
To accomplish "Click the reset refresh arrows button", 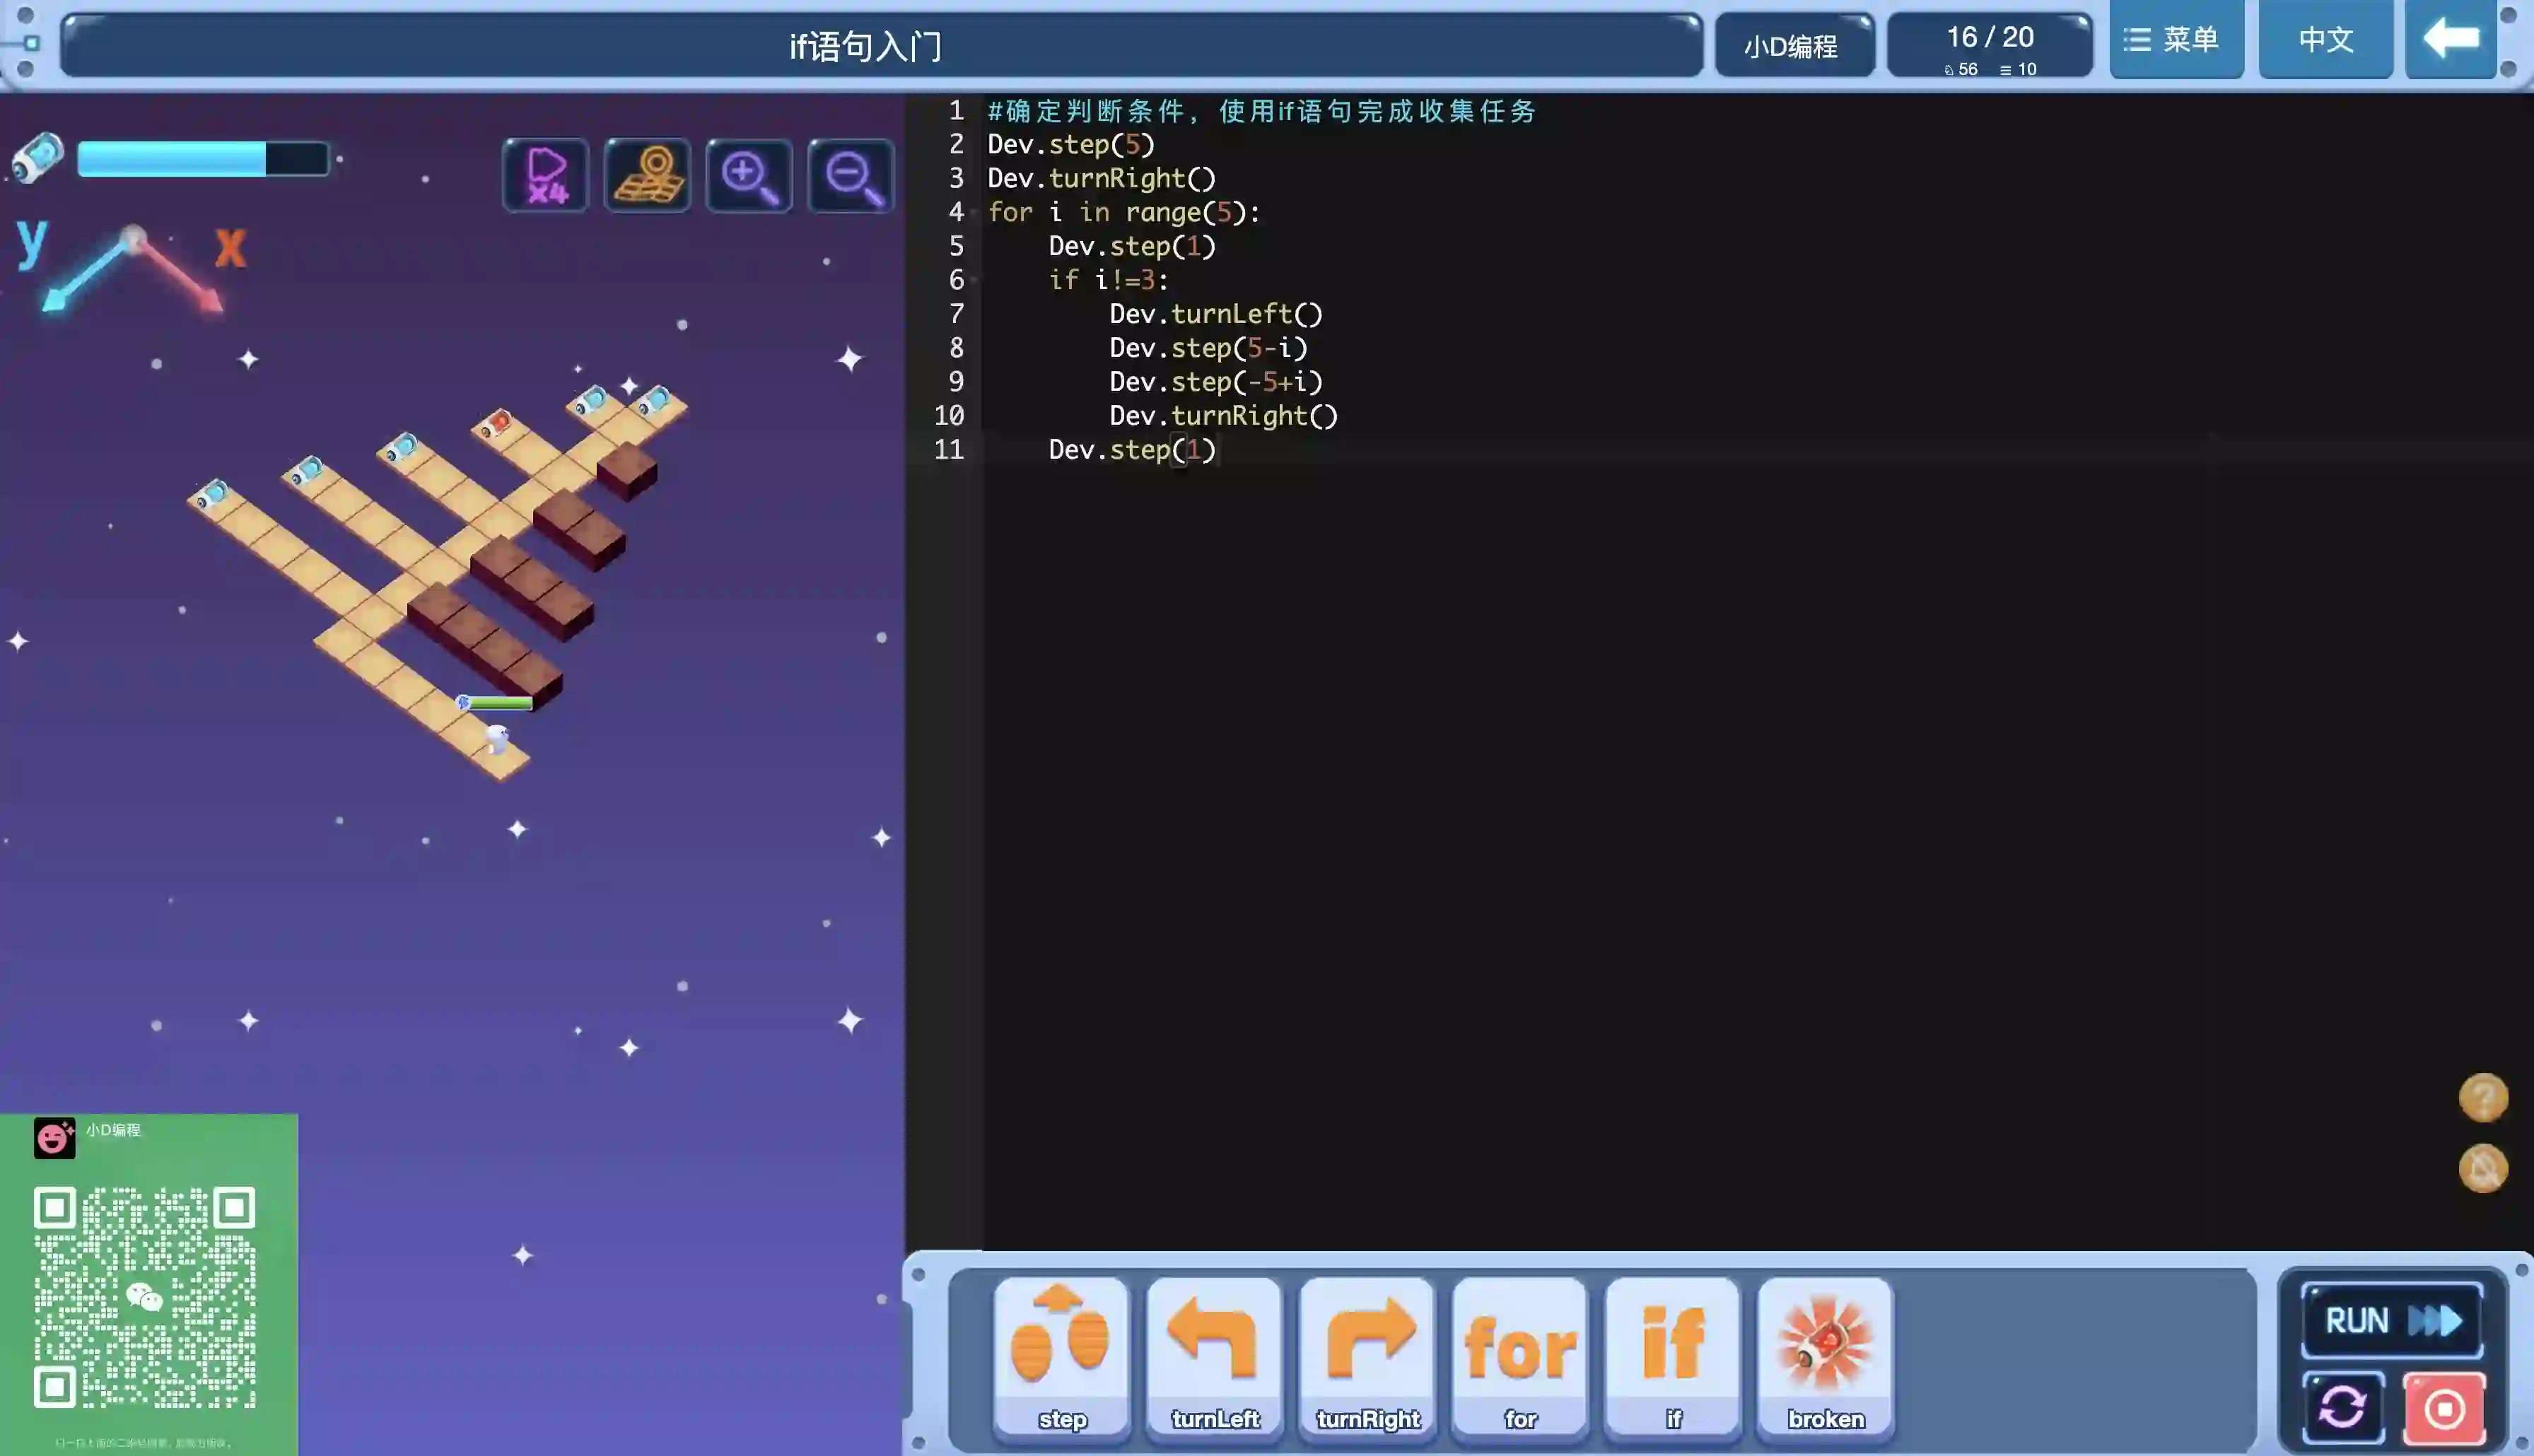I will pyautogui.click(x=2343, y=1408).
